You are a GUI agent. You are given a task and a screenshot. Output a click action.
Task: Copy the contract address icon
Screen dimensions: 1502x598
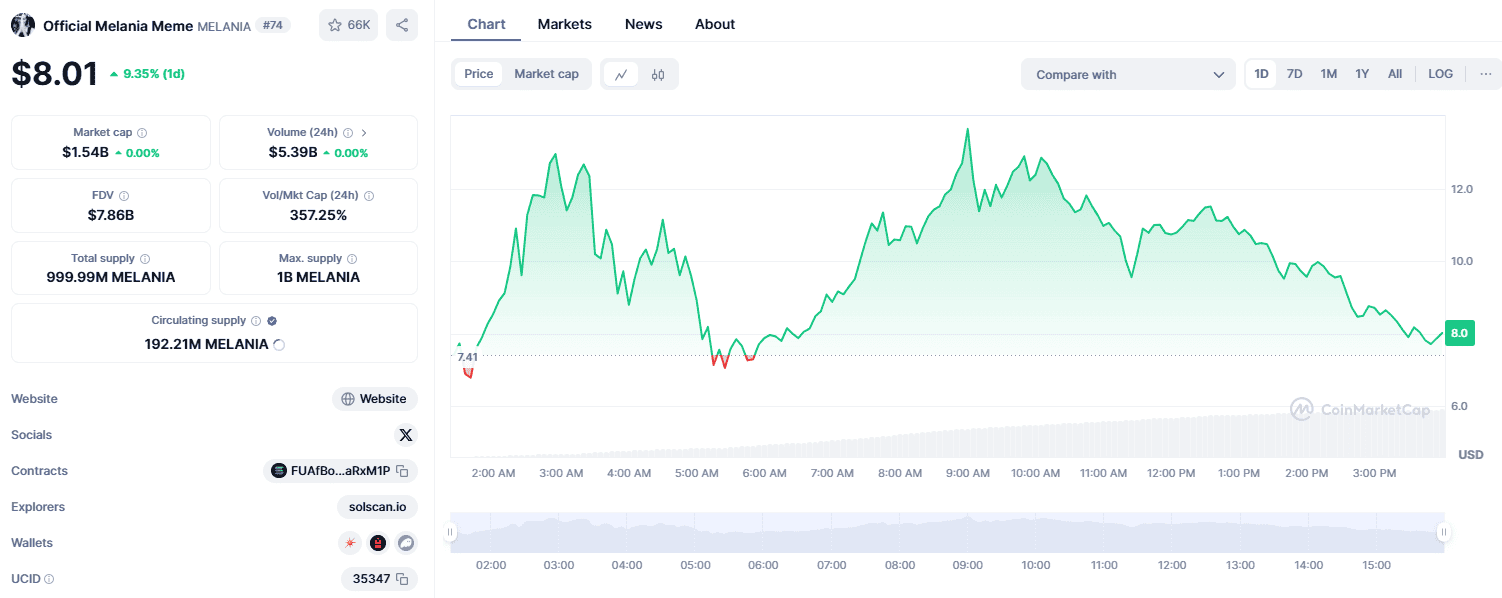402,471
